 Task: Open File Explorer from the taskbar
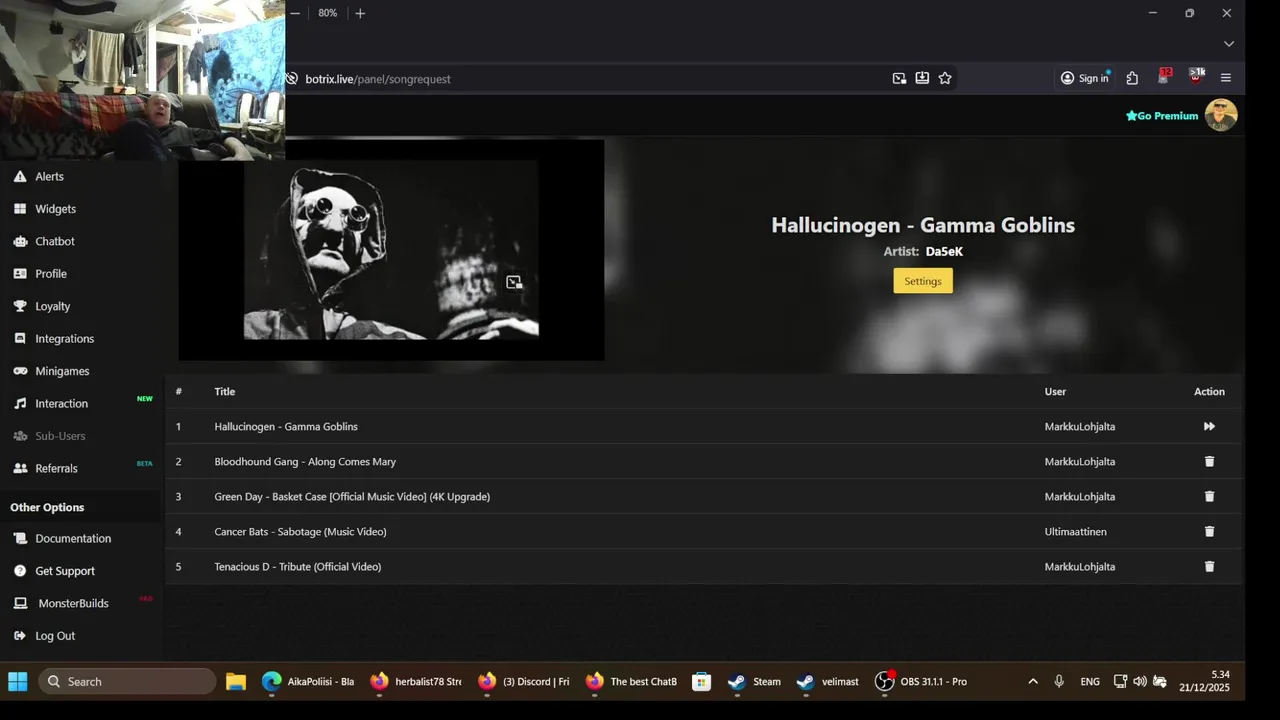(236, 682)
